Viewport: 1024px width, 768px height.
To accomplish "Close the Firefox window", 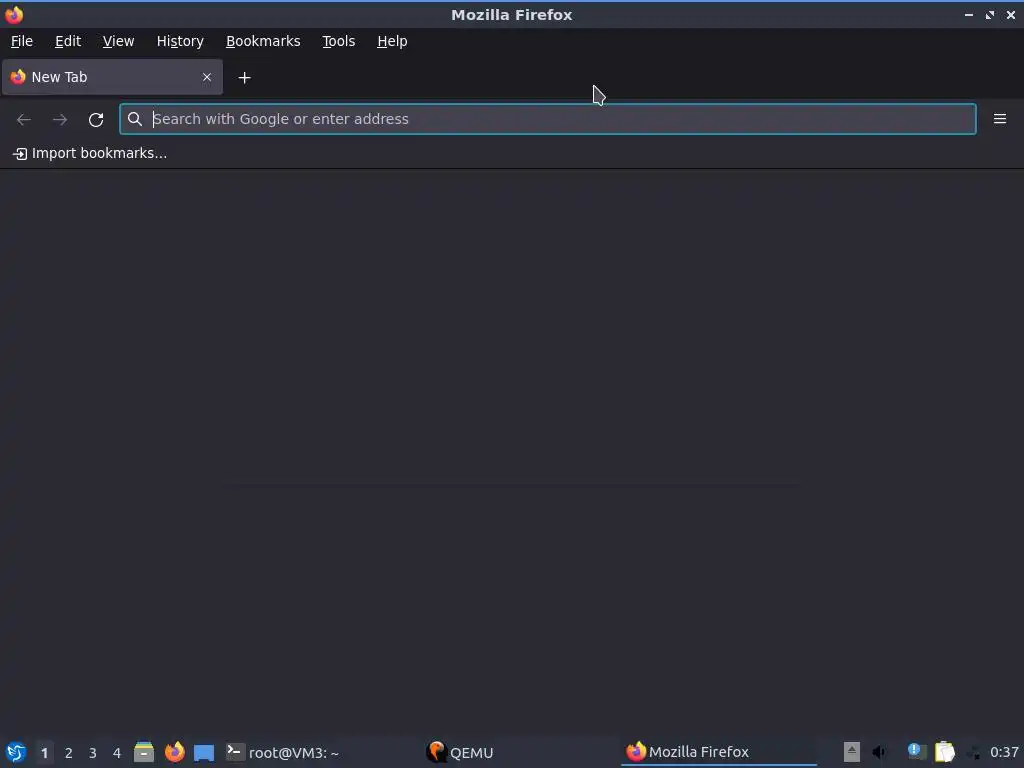I will point(1011,15).
